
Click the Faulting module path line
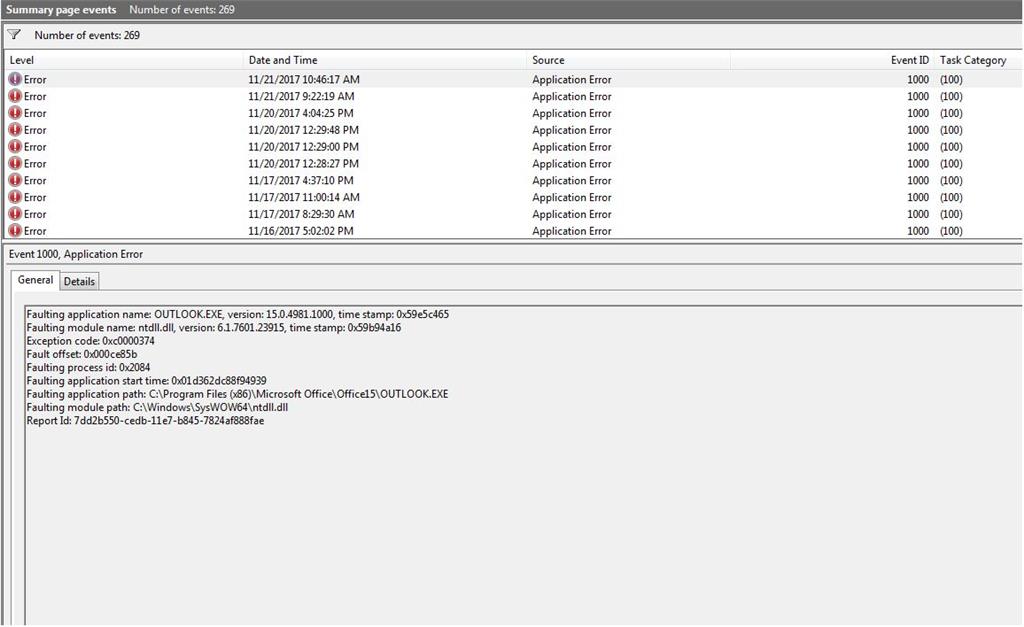pos(157,408)
